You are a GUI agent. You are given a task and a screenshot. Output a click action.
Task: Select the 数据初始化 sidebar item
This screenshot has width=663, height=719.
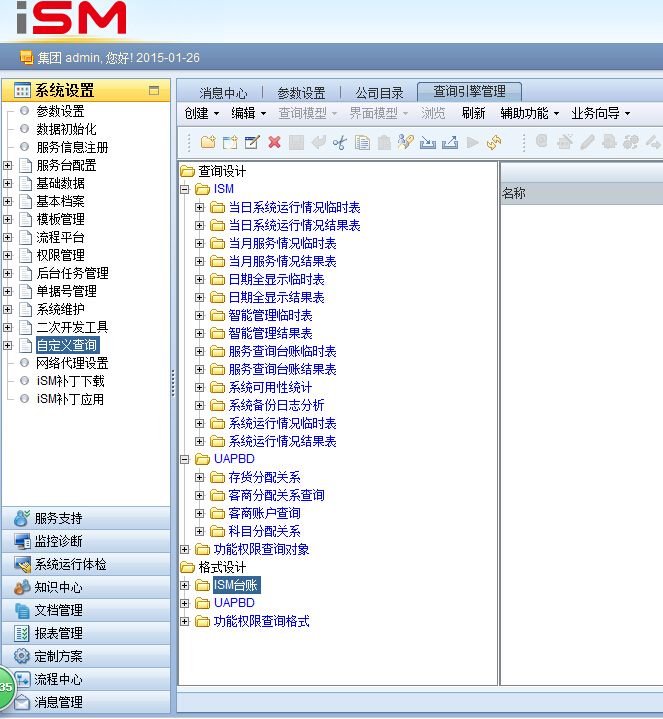pyautogui.click(x=66, y=129)
